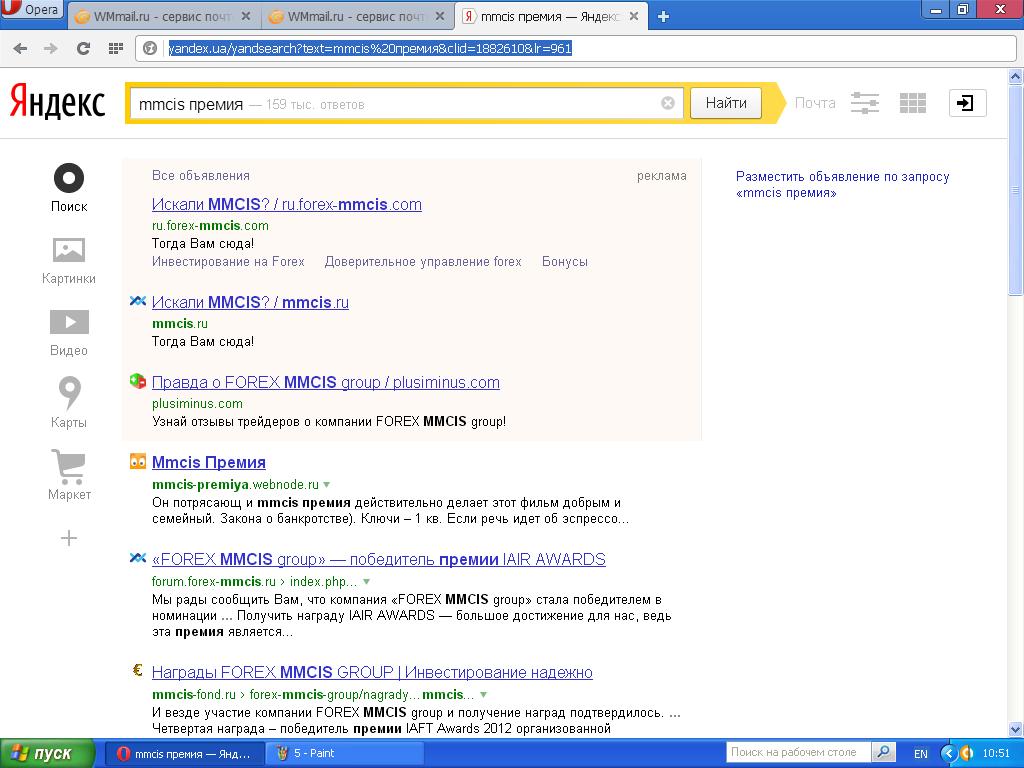Viewport: 1024px width, 768px height.
Task: Click the scrollbar down arrow
Action: [1016, 729]
